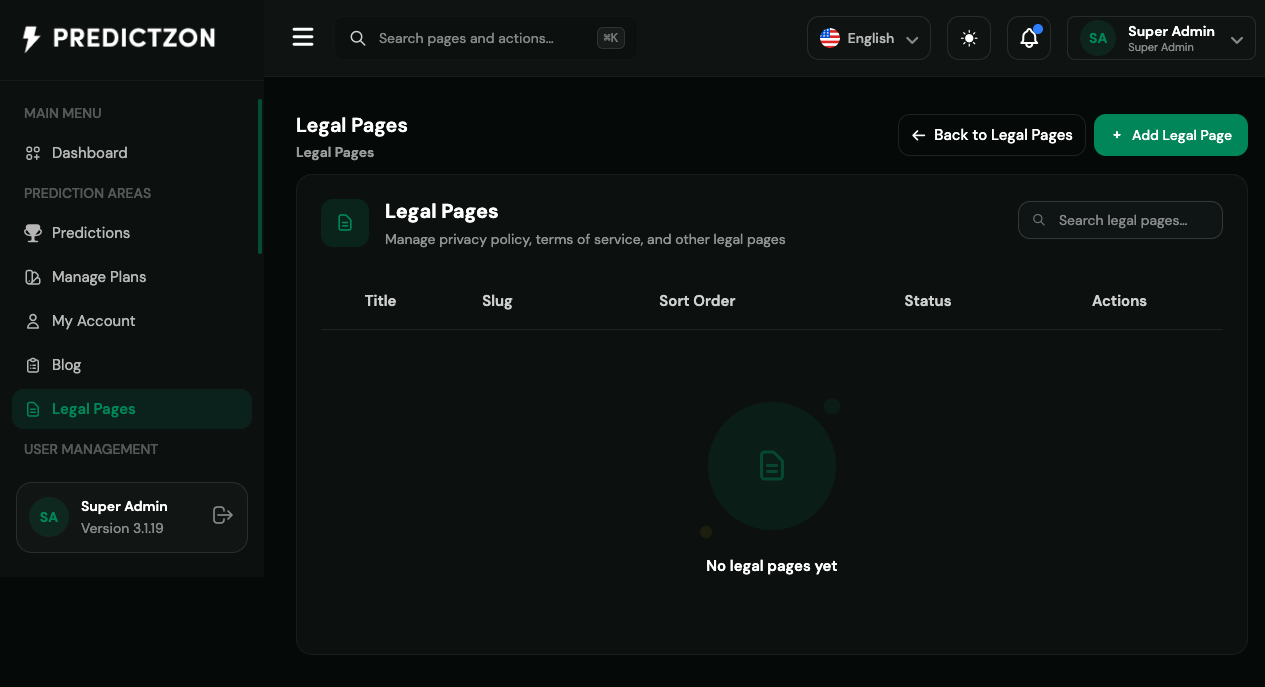Click the Blog clipboard icon

[33, 365]
